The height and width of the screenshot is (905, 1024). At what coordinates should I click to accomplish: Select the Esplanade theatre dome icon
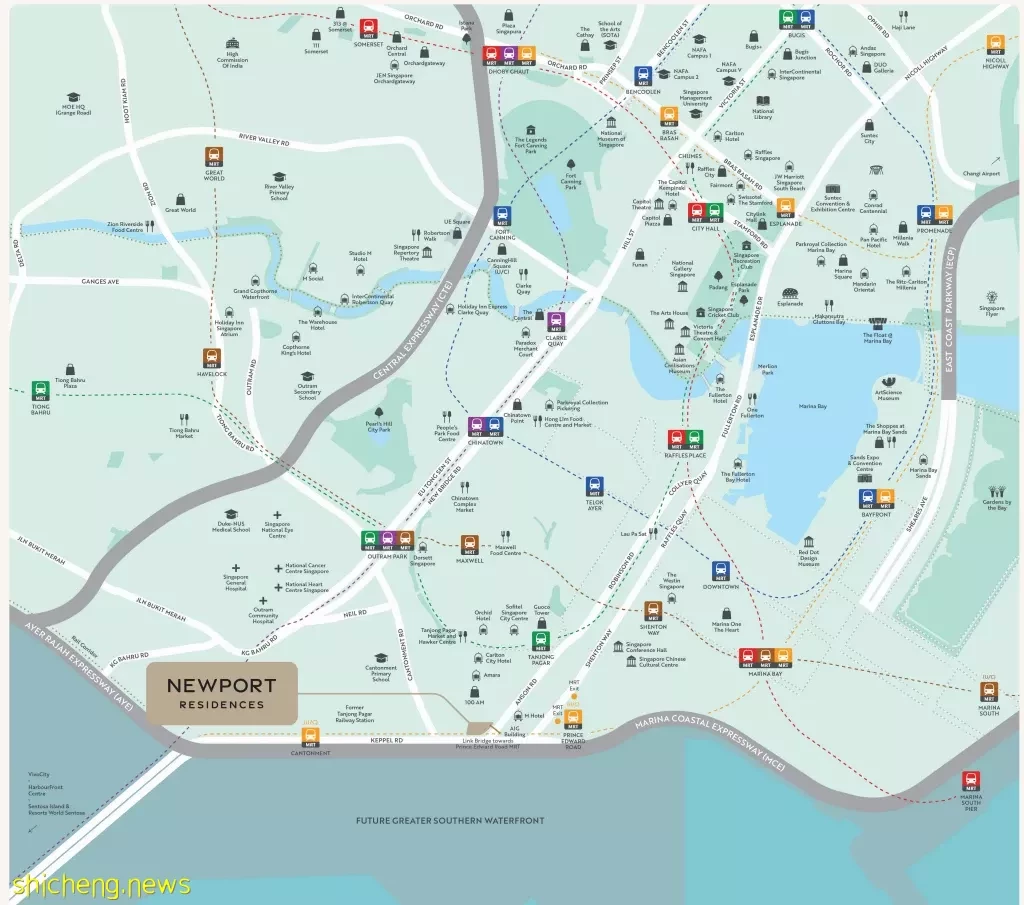coord(790,294)
